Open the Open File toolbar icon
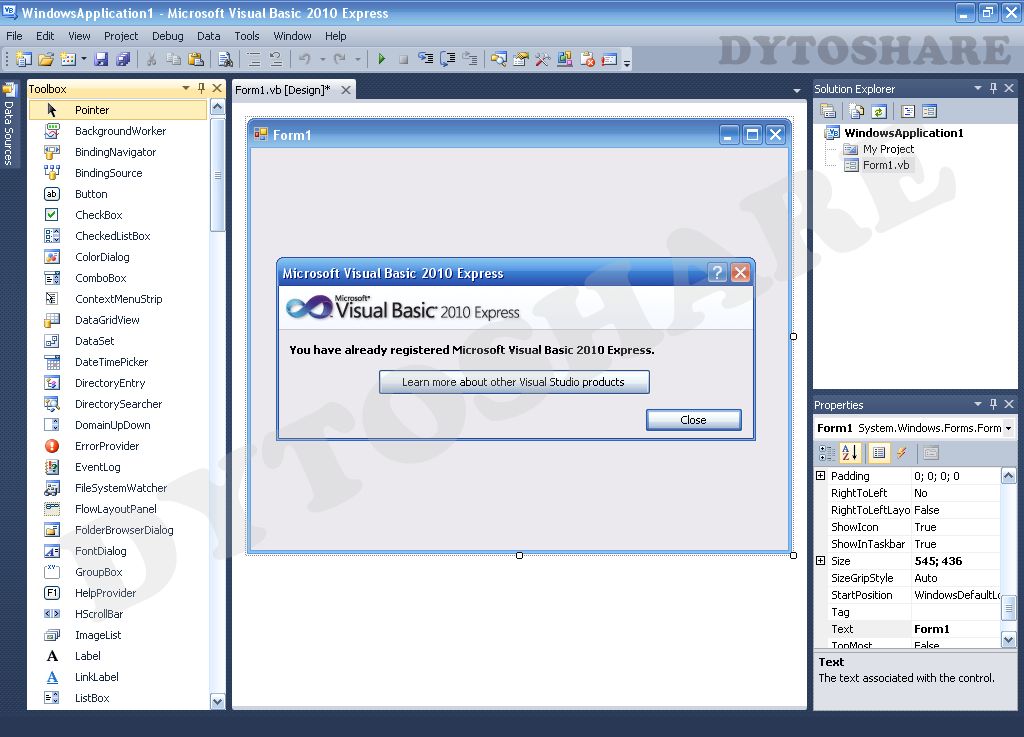This screenshot has height=737, width=1024. [x=46, y=59]
